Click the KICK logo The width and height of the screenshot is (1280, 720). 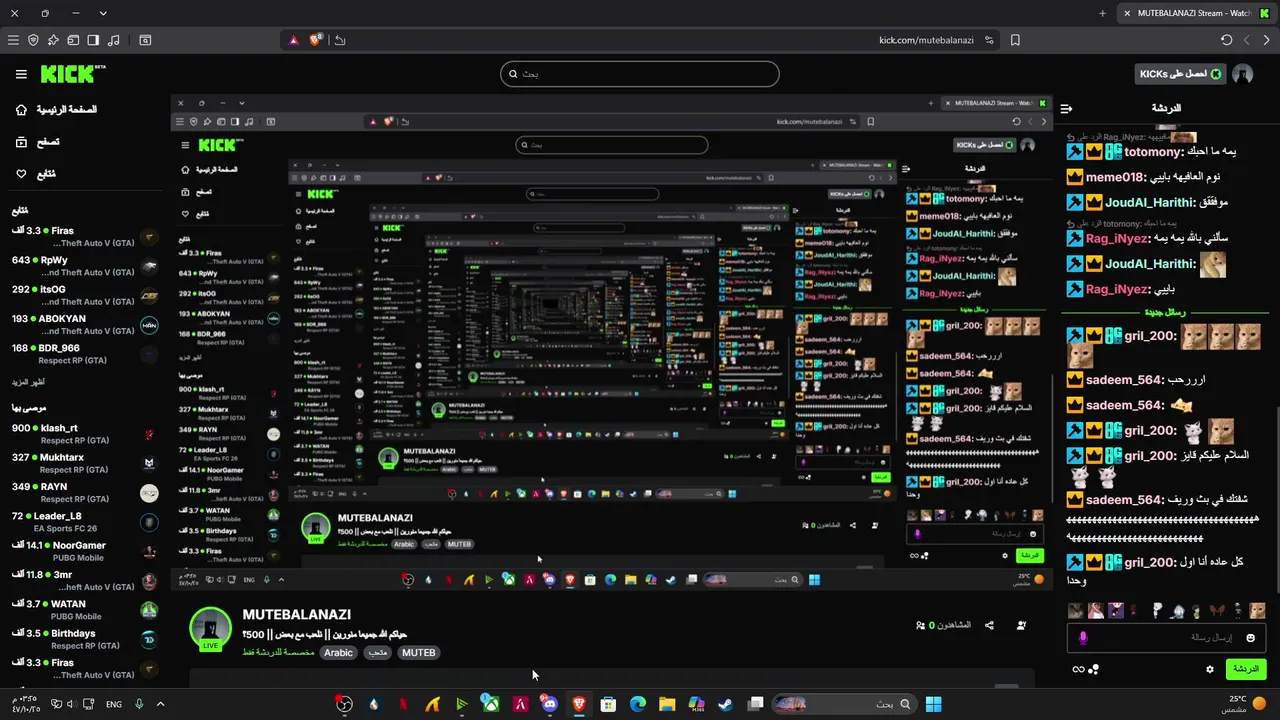click(72, 74)
